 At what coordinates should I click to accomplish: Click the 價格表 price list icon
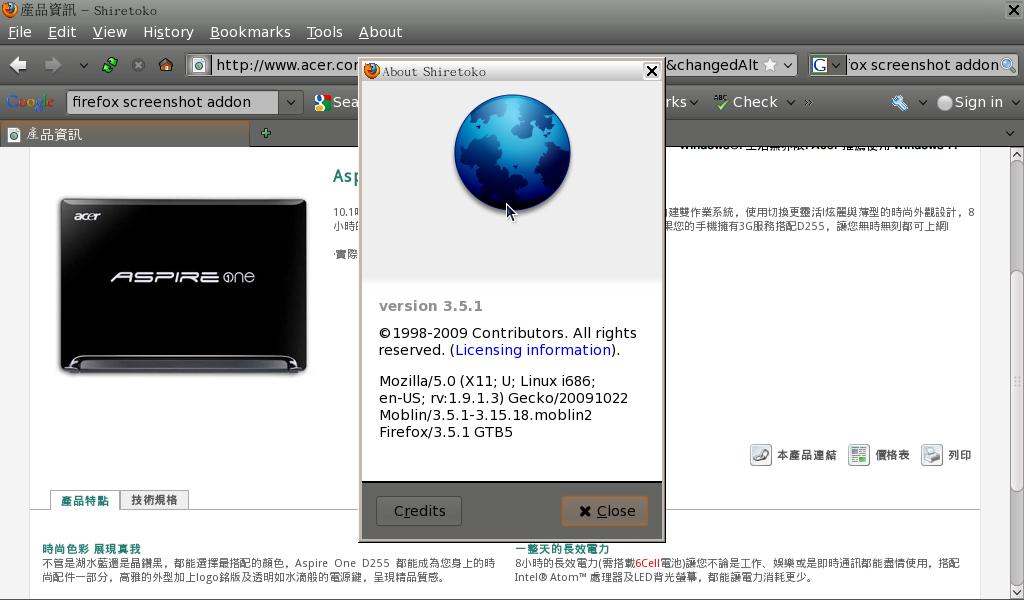(859, 455)
